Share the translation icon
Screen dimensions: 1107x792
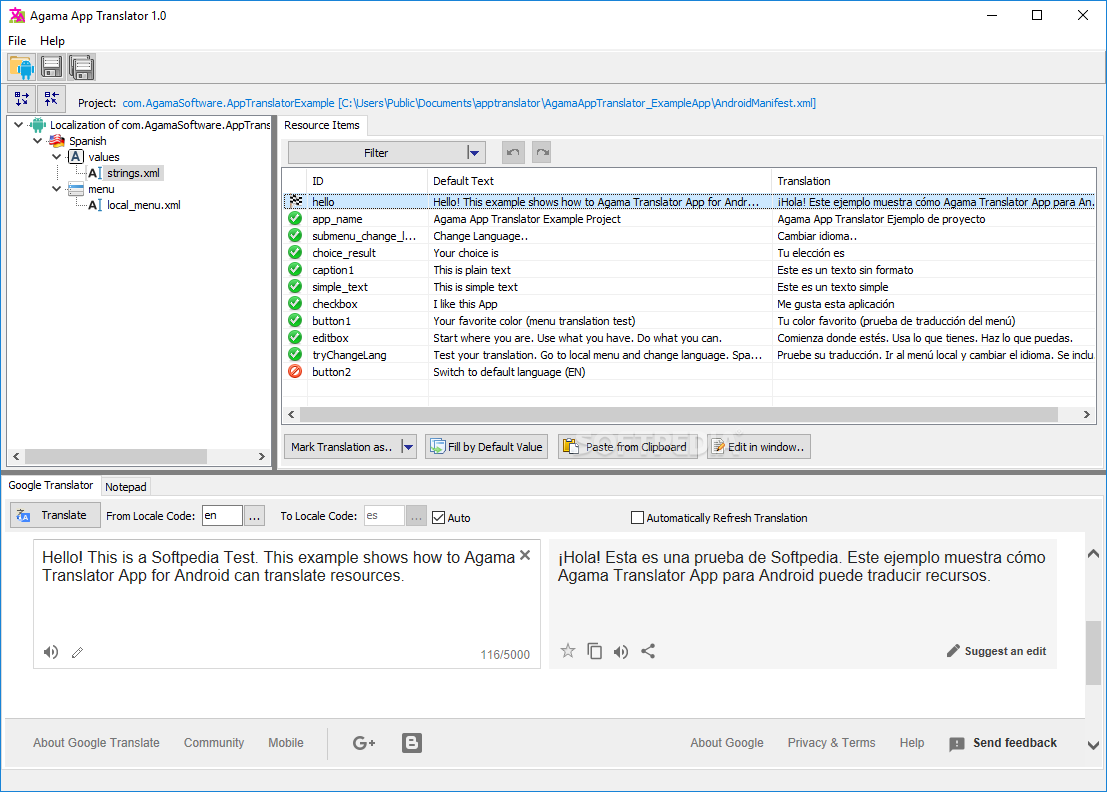648,651
